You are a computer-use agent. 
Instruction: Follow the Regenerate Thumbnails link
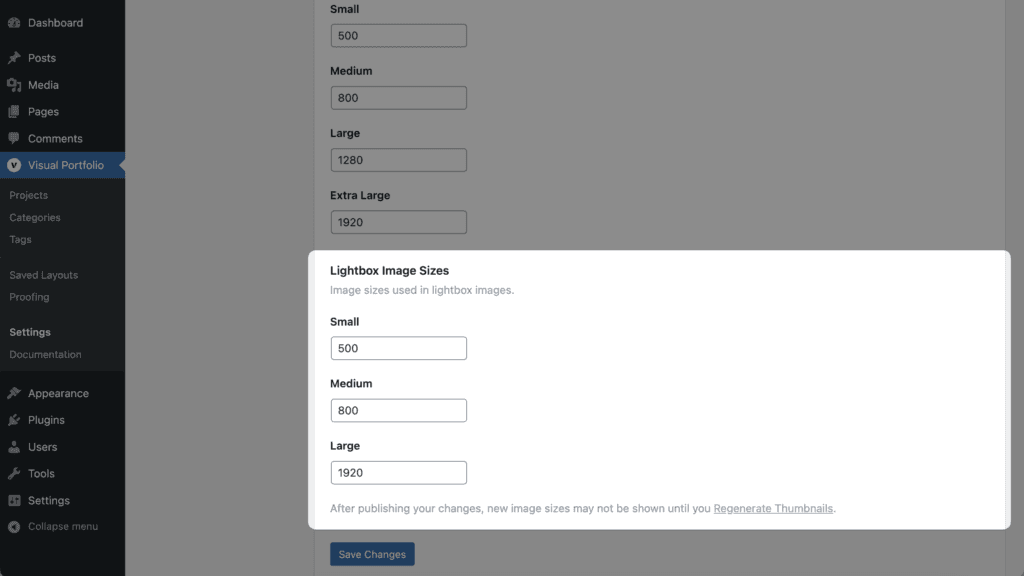773,508
